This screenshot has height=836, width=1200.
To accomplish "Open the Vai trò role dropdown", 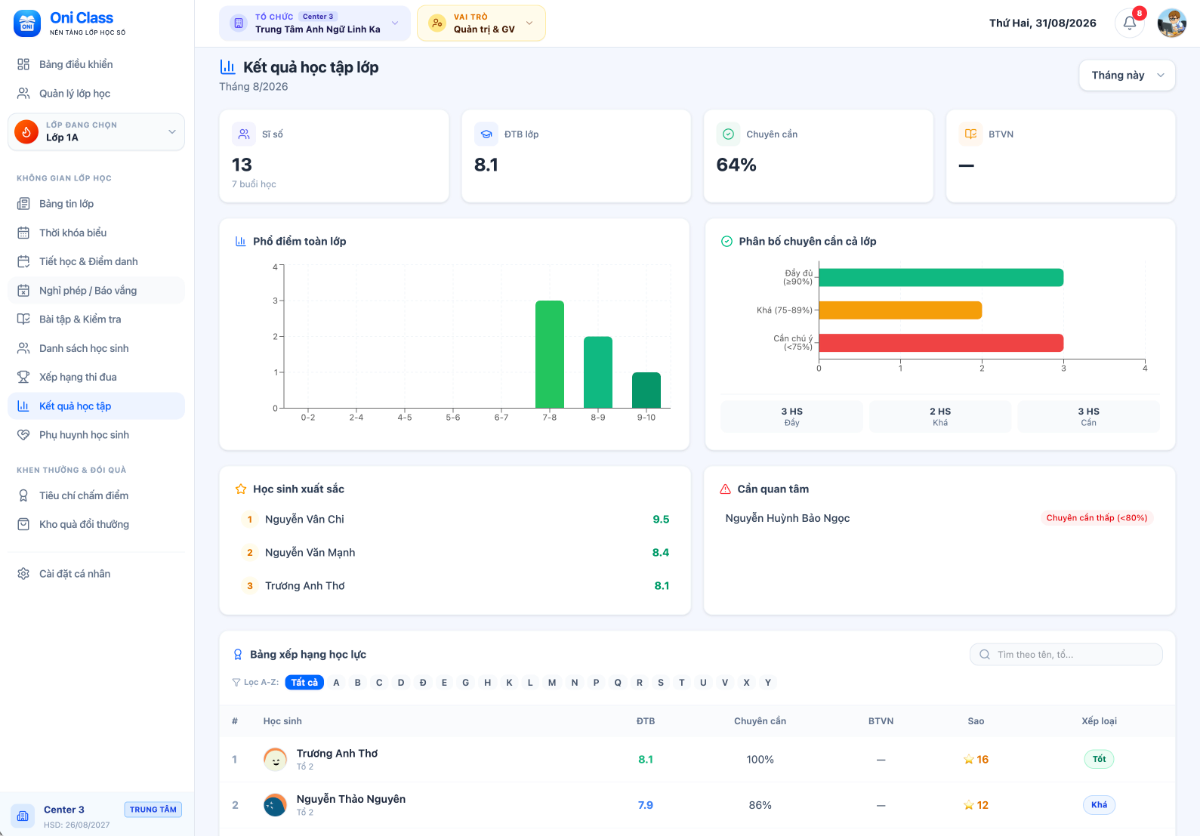I will [481, 23].
